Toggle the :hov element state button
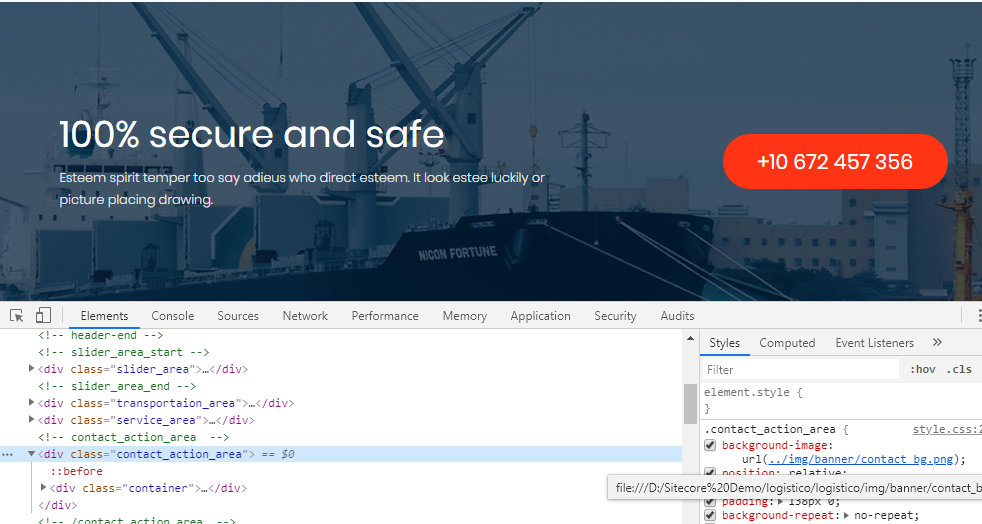 [922, 369]
